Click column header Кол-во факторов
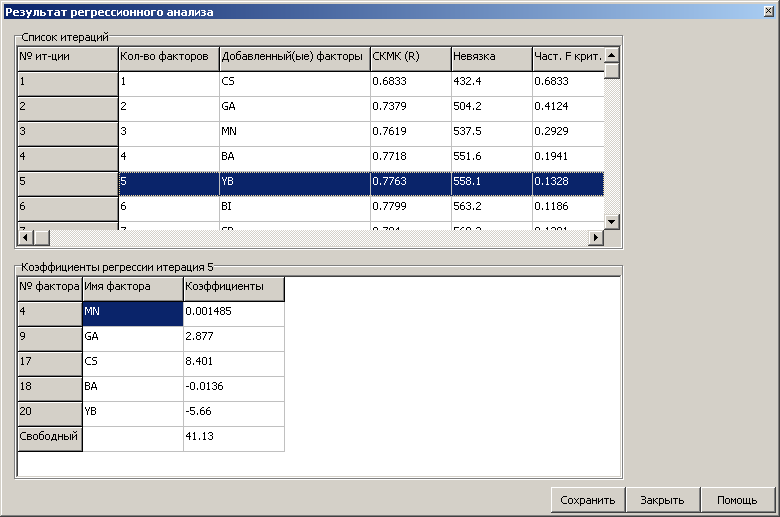 169,59
